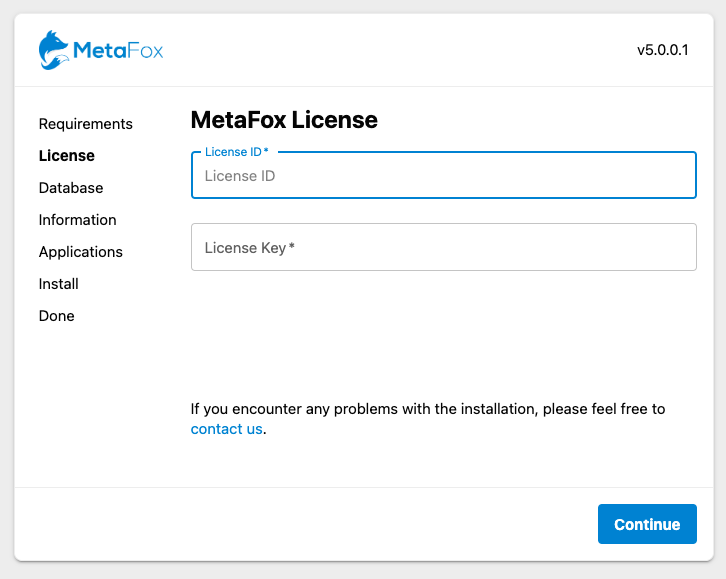
Task: Click the asterisk beside License Key
Action: [x=292, y=246]
